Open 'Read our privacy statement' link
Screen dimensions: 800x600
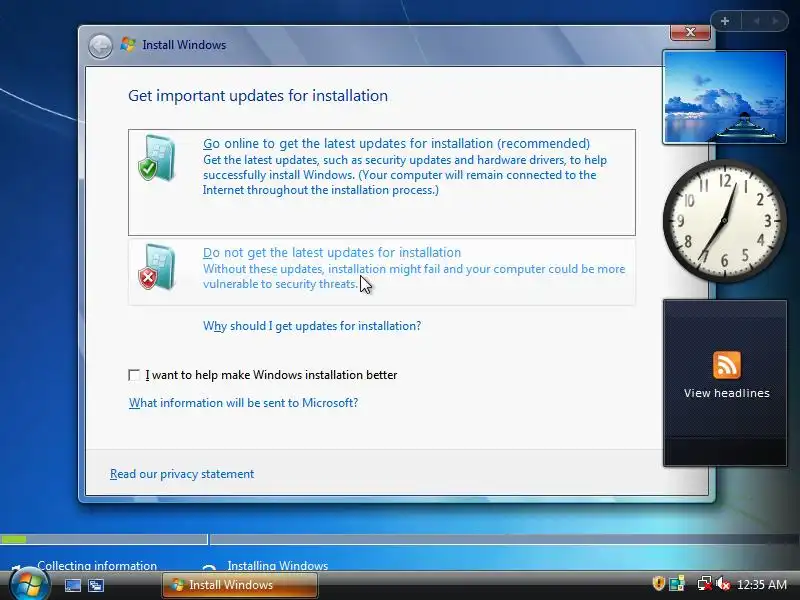pyautogui.click(x=182, y=474)
